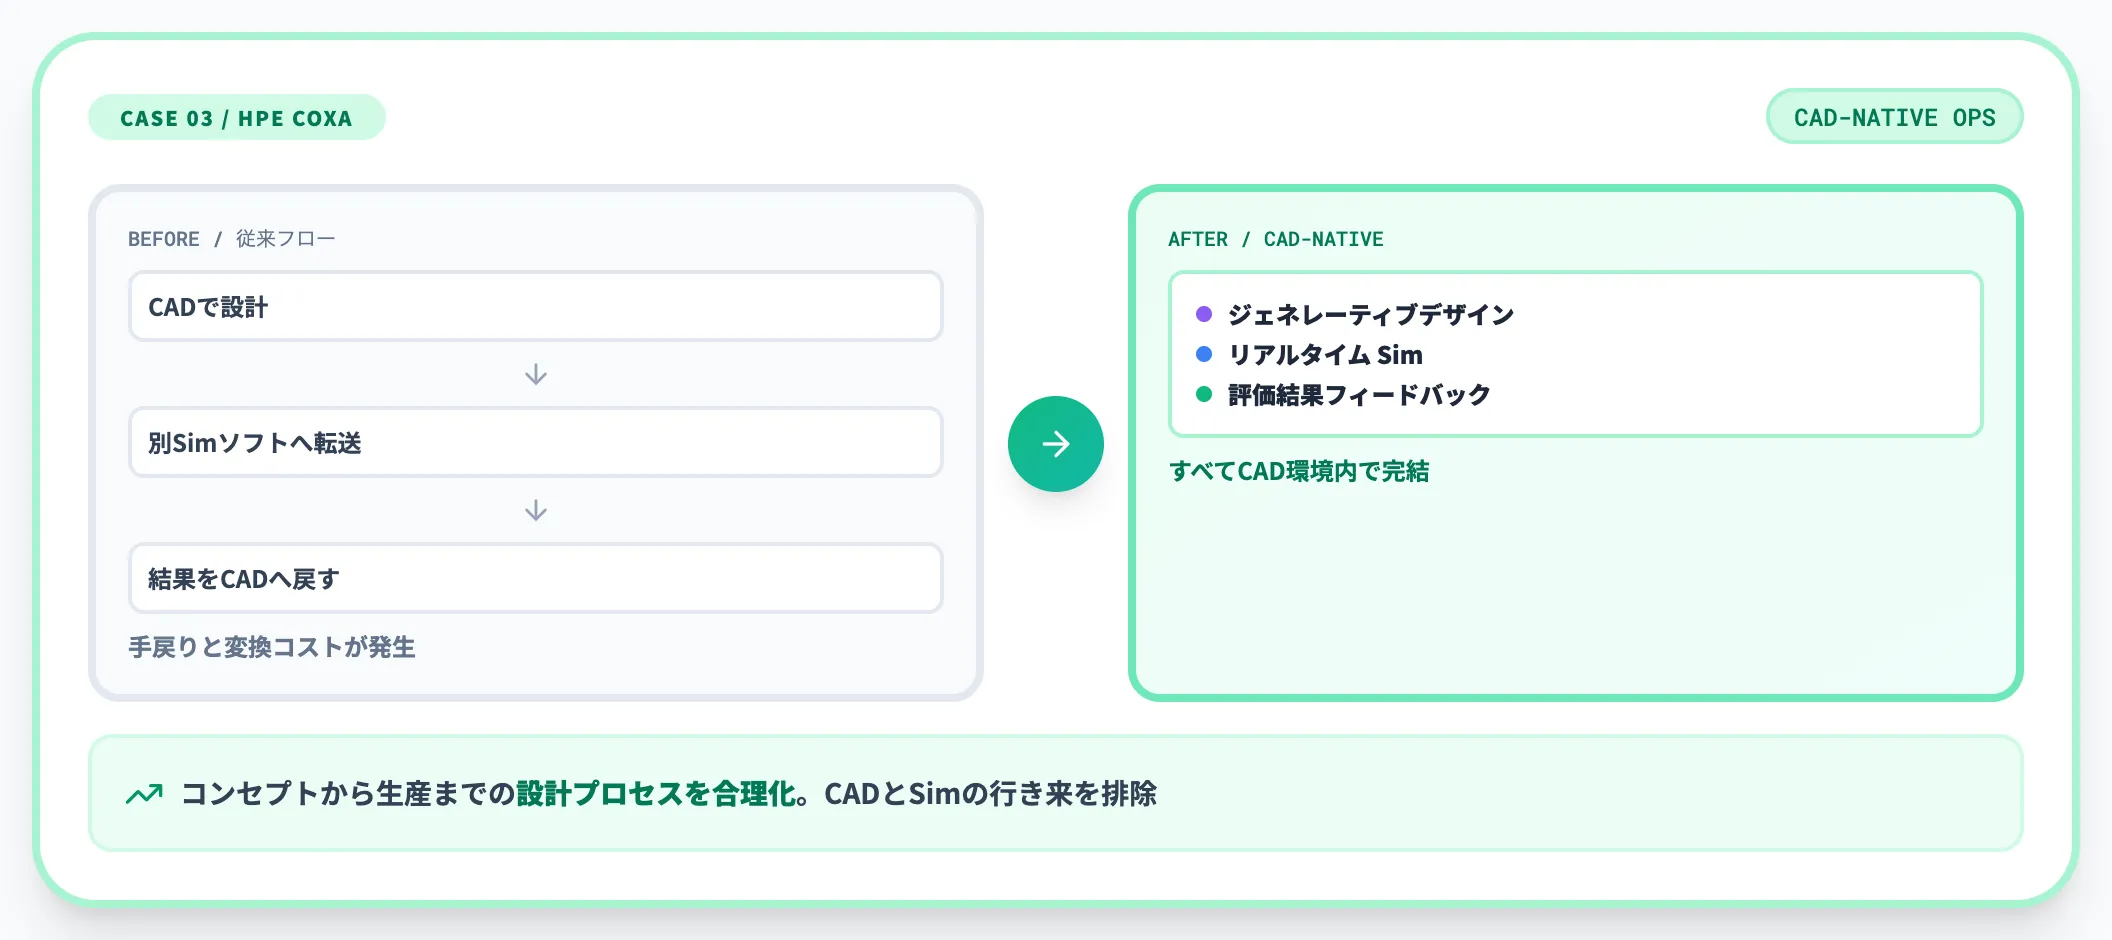
Task: Click the green circular arrow icon
Action: 1055,444
